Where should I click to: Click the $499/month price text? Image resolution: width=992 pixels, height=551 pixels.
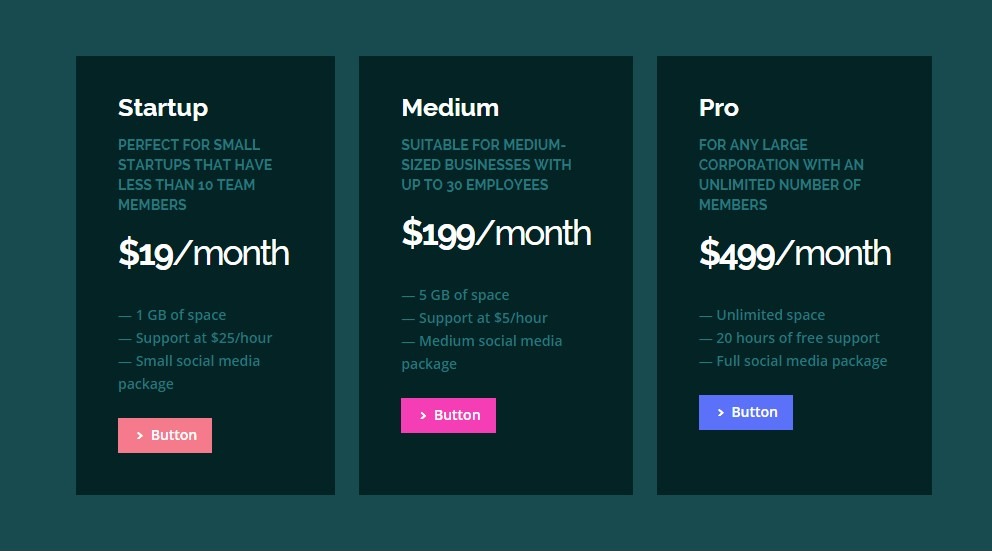[x=795, y=253]
